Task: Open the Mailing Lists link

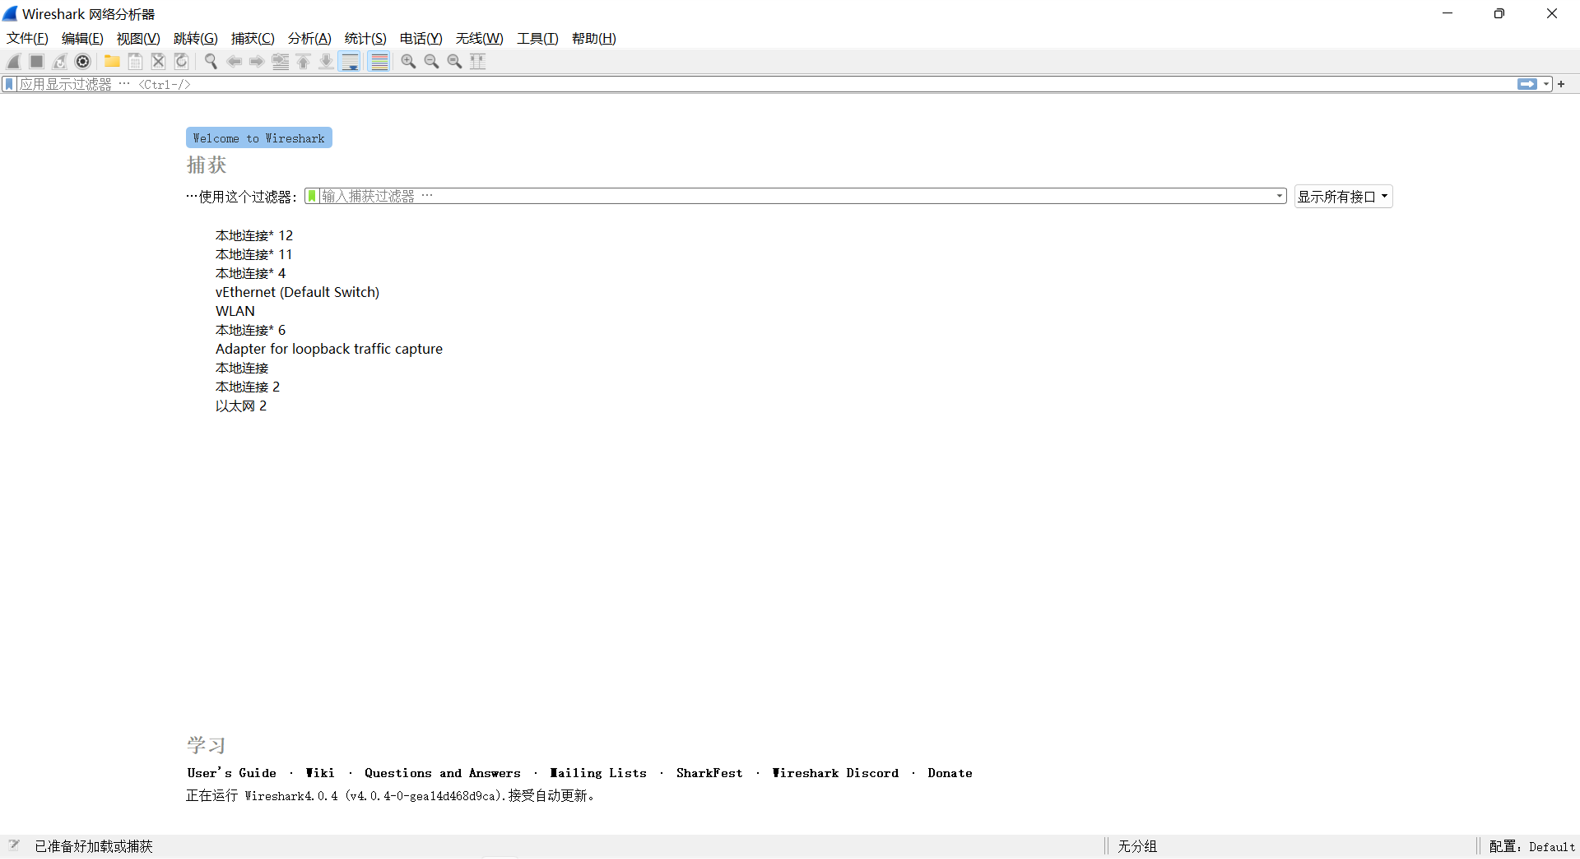Action: tap(598, 773)
